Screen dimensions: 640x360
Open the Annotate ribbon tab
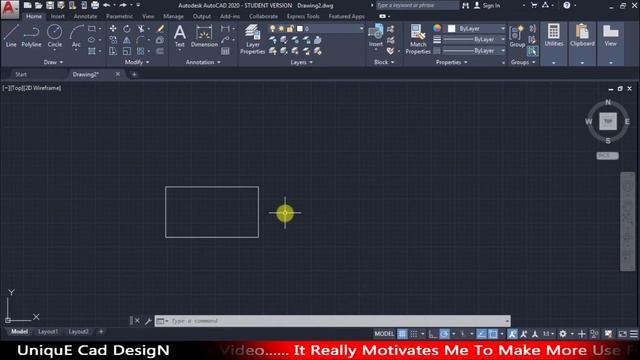tap(85, 16)
